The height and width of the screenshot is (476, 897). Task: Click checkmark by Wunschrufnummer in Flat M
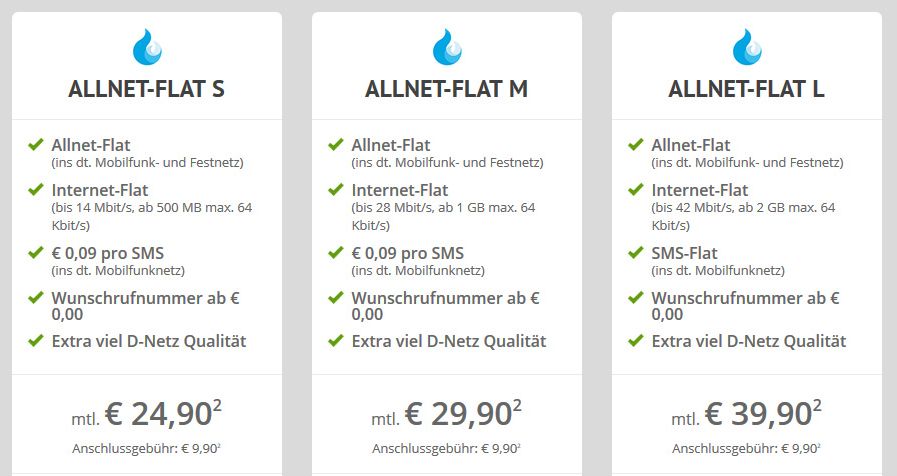click(x=335, y=298)
